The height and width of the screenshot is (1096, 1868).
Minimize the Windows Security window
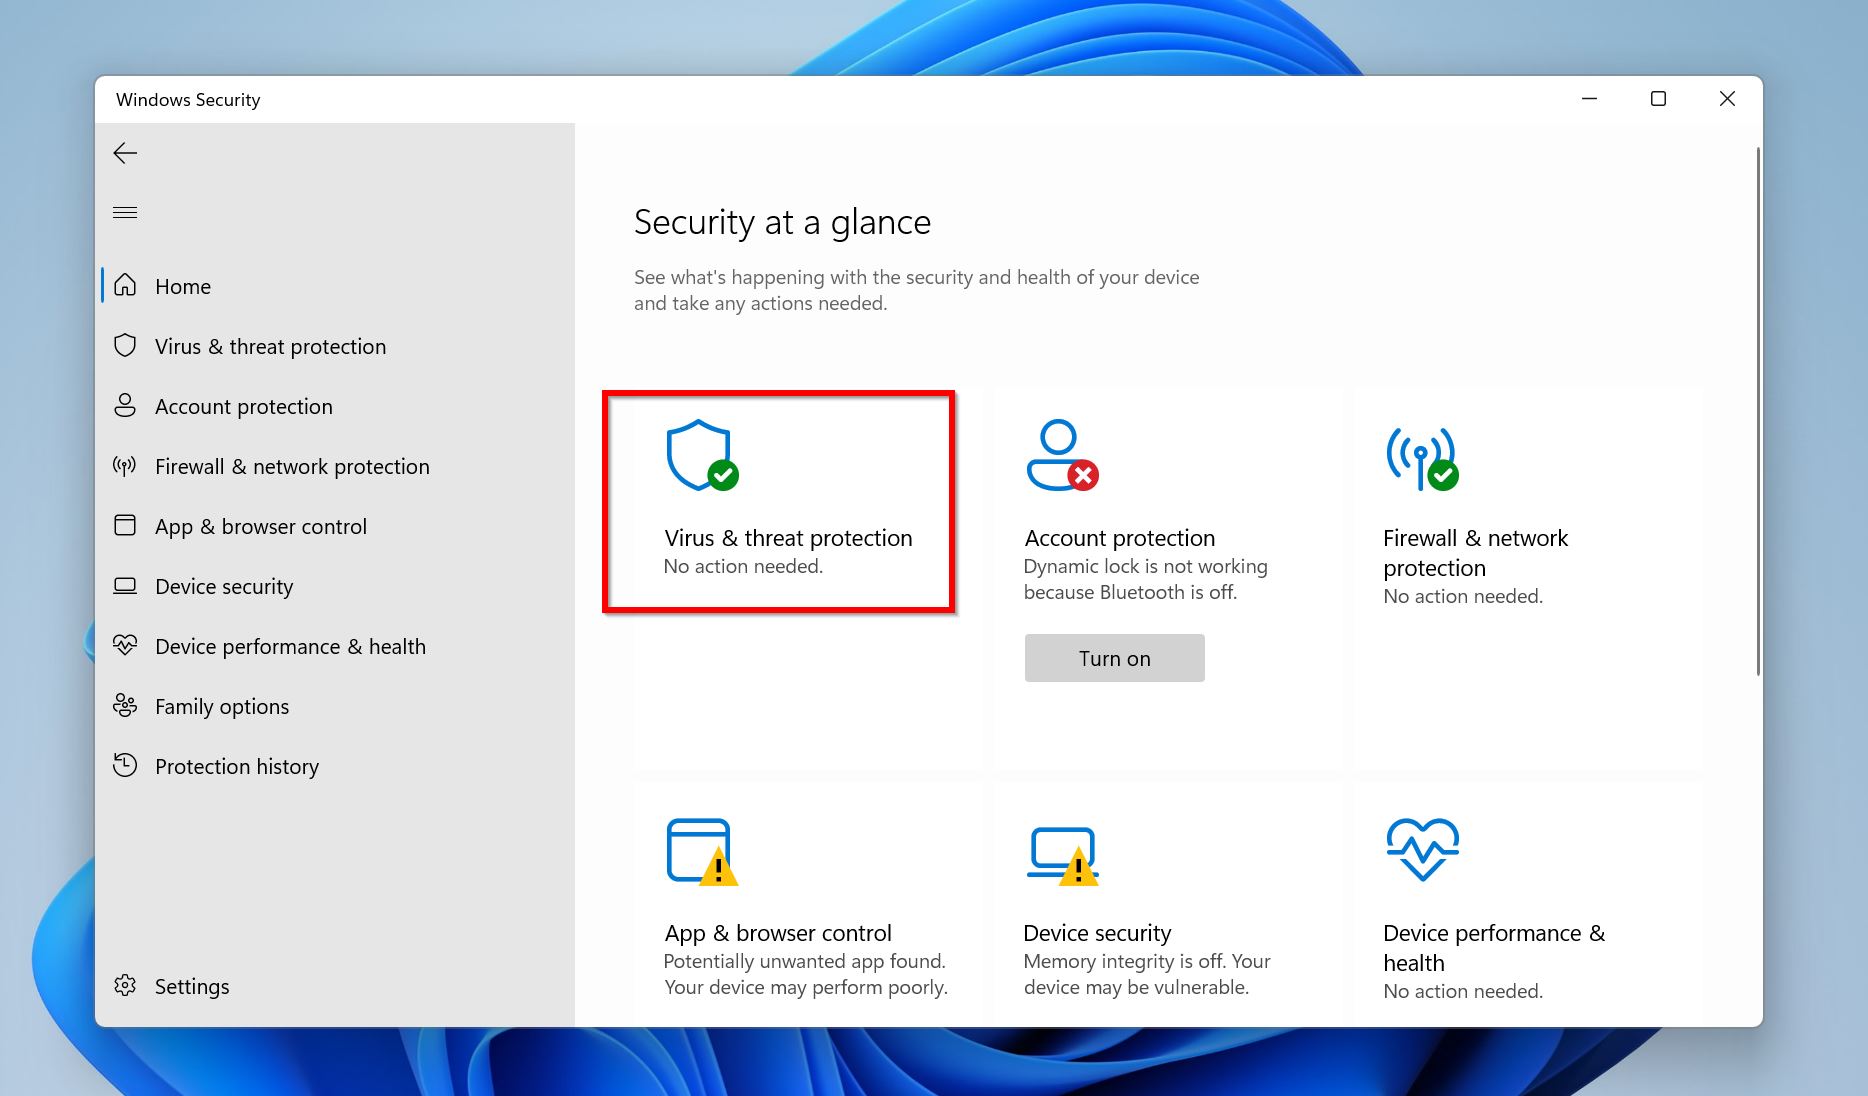(1589, 99)
